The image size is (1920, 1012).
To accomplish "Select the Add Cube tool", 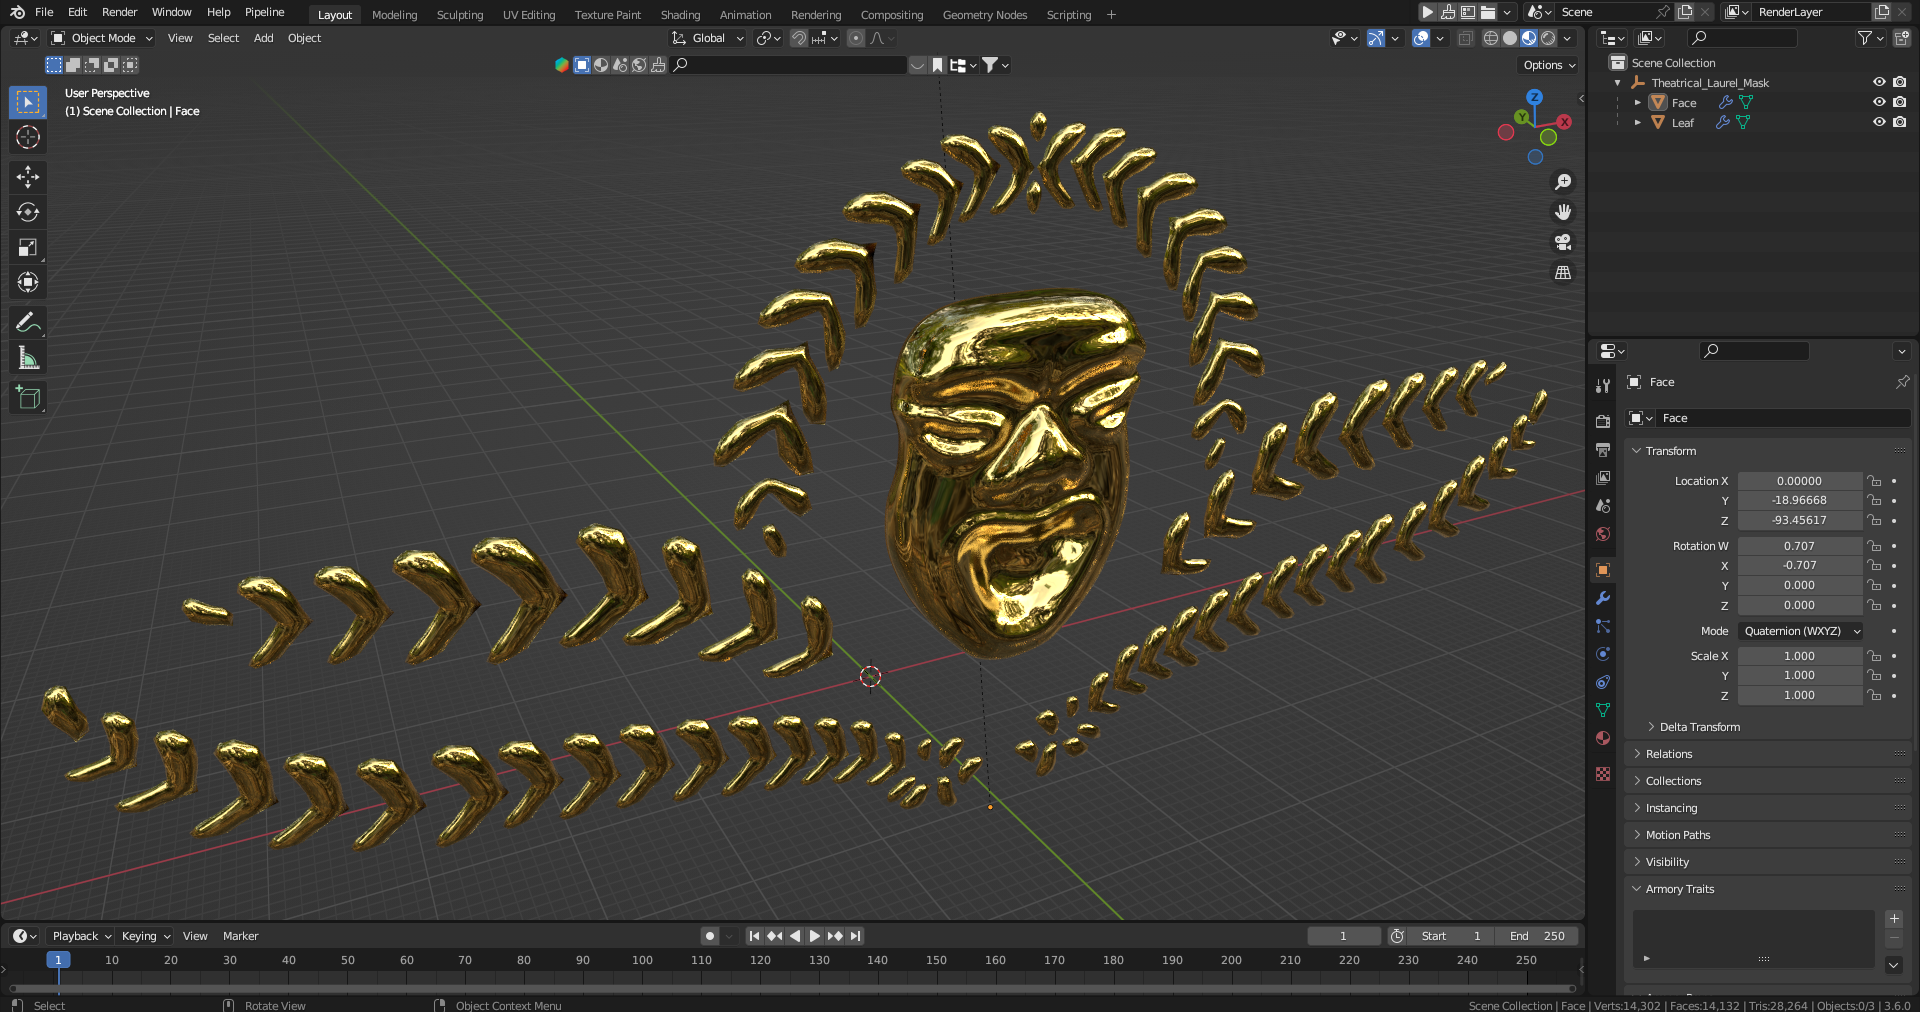I will (28, 397).
